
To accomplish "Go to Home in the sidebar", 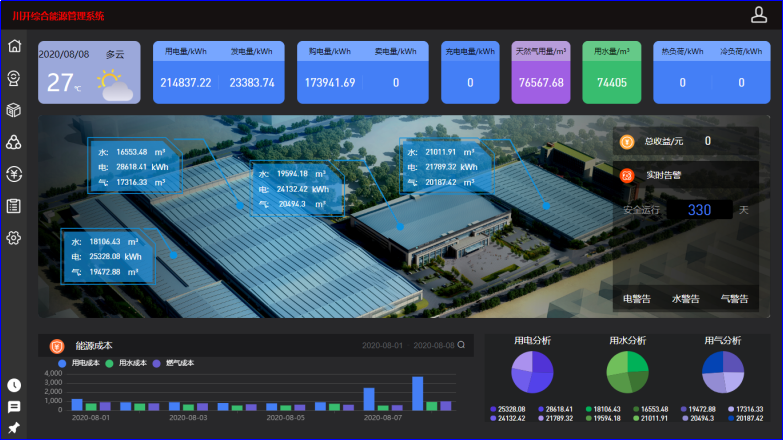I will (14, 46).
